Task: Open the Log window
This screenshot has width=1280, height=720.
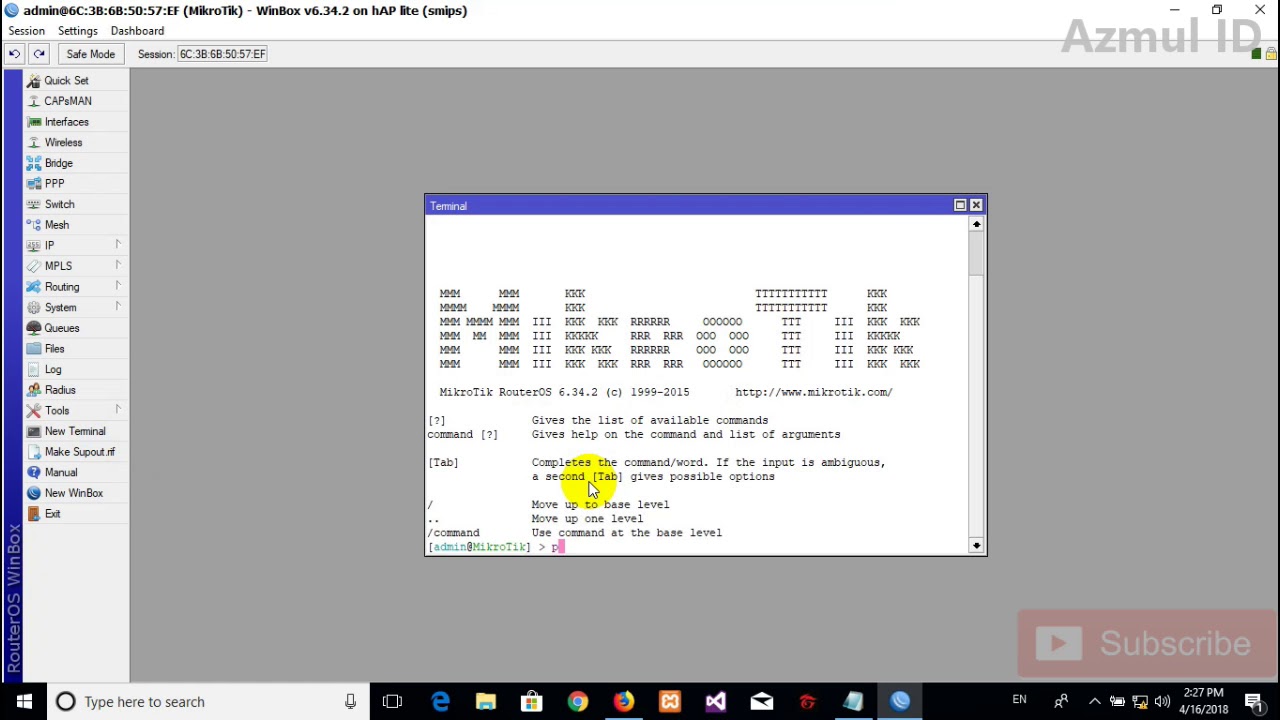Action: 52,369
